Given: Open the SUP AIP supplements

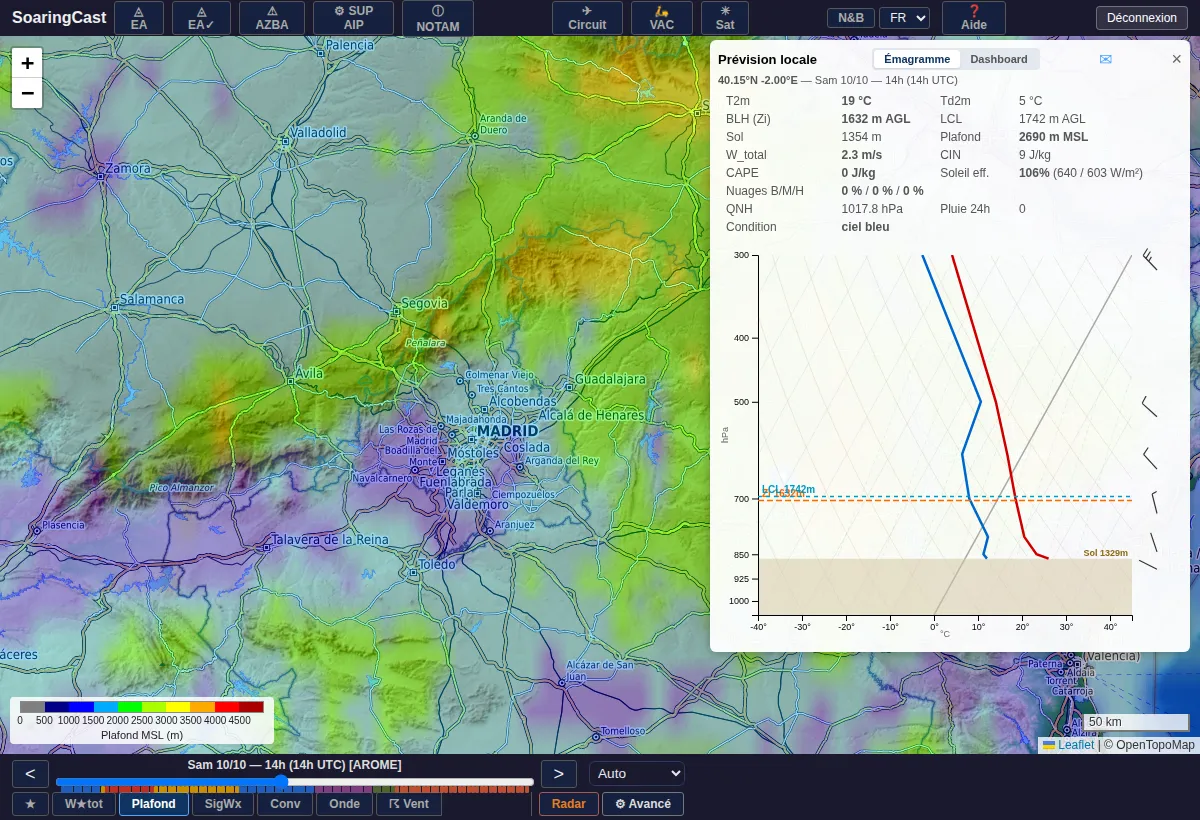Looking at the screenshot, I should (x=353, y=18).
